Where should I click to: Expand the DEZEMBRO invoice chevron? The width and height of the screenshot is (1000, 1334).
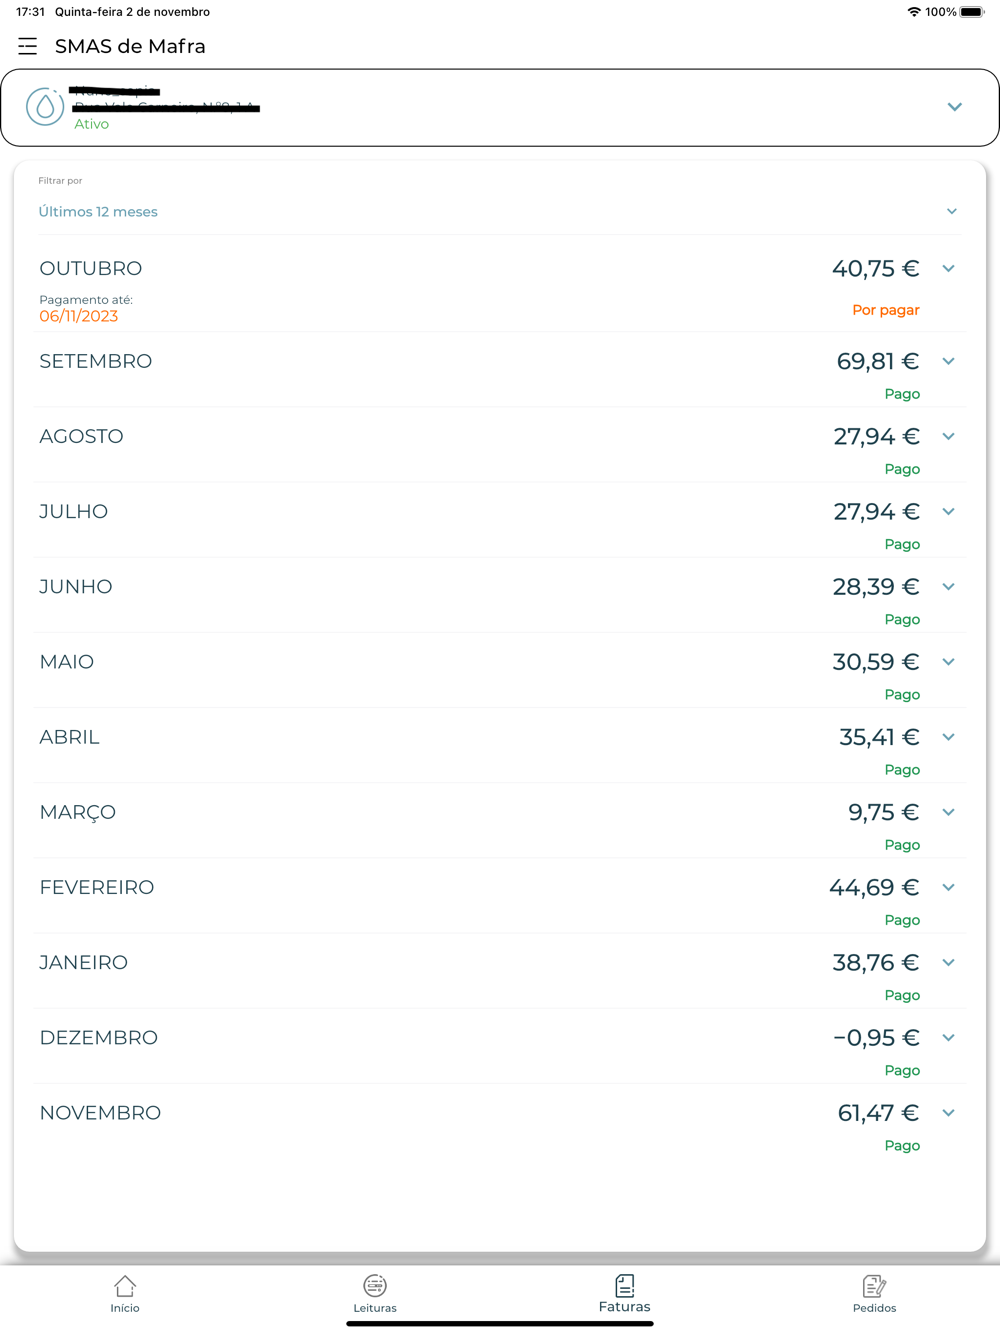[x=948, y=1037]
